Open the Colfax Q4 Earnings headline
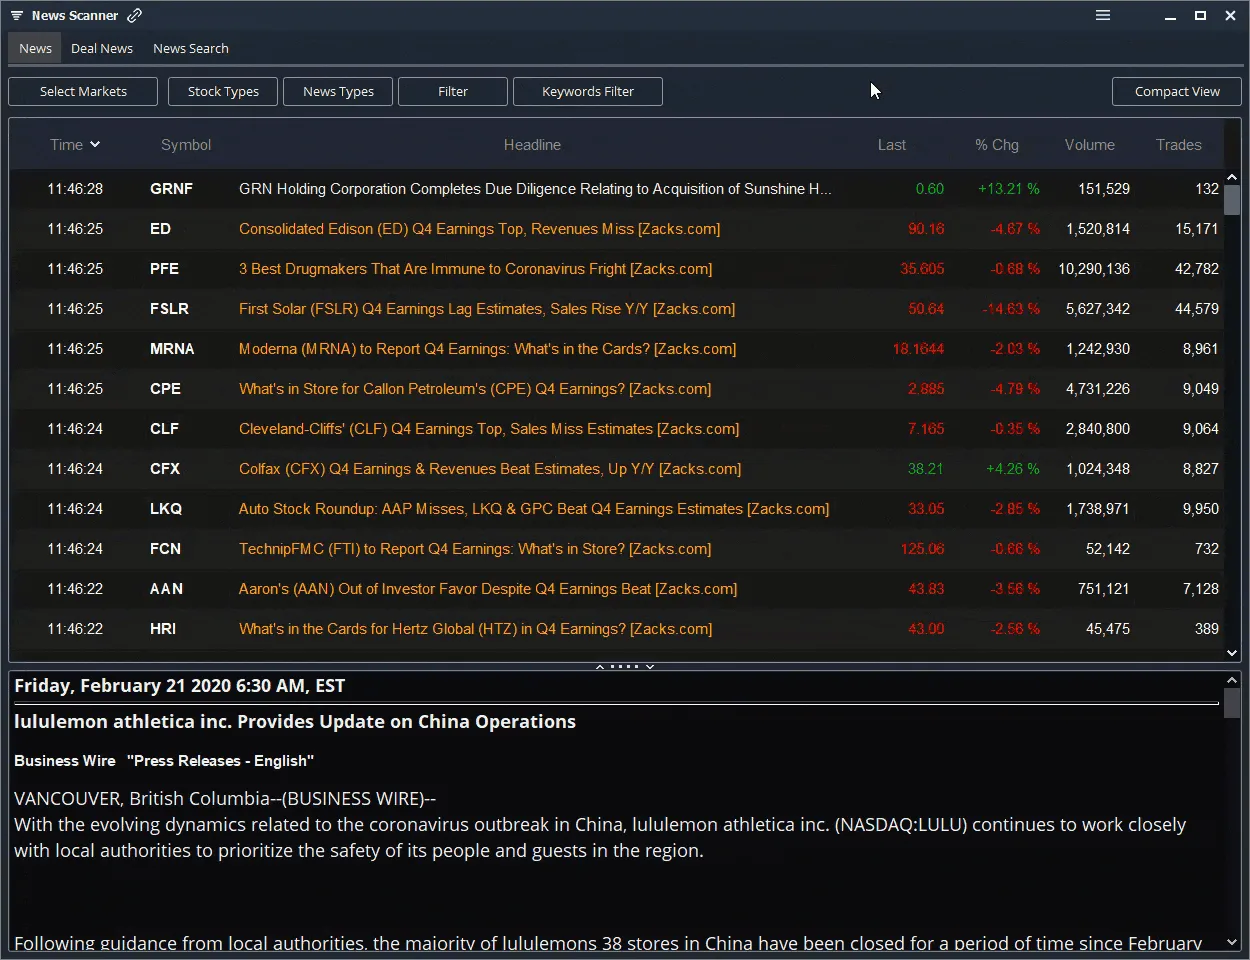The image size is (1250, 960). click(x=490, y=469)
